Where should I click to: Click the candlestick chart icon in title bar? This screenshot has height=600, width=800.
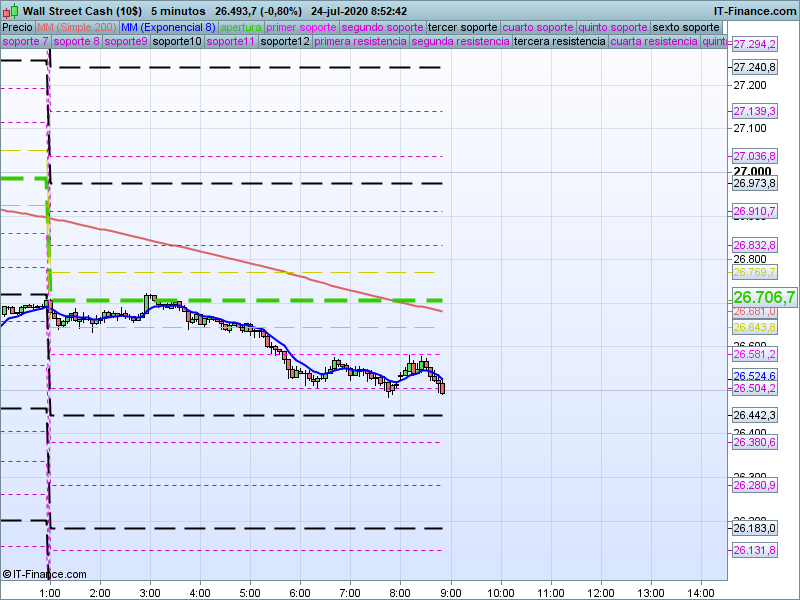[x=10, y=10]
